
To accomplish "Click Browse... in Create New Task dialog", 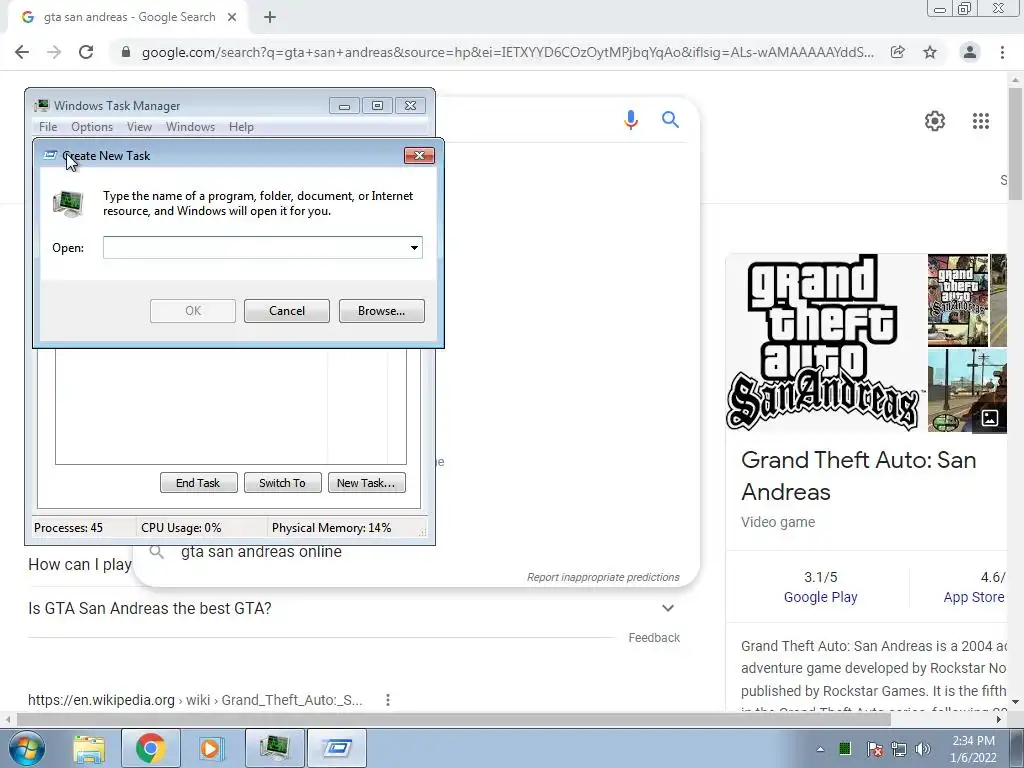I will pos(381,311).
